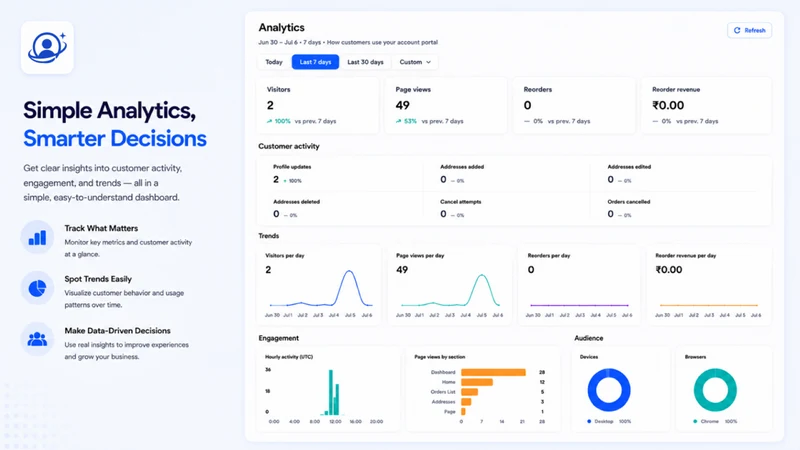Viewport: 800px width, 450px height.
Task: Click the Dashboard bar in page views chart
Action: coord(493,372)
